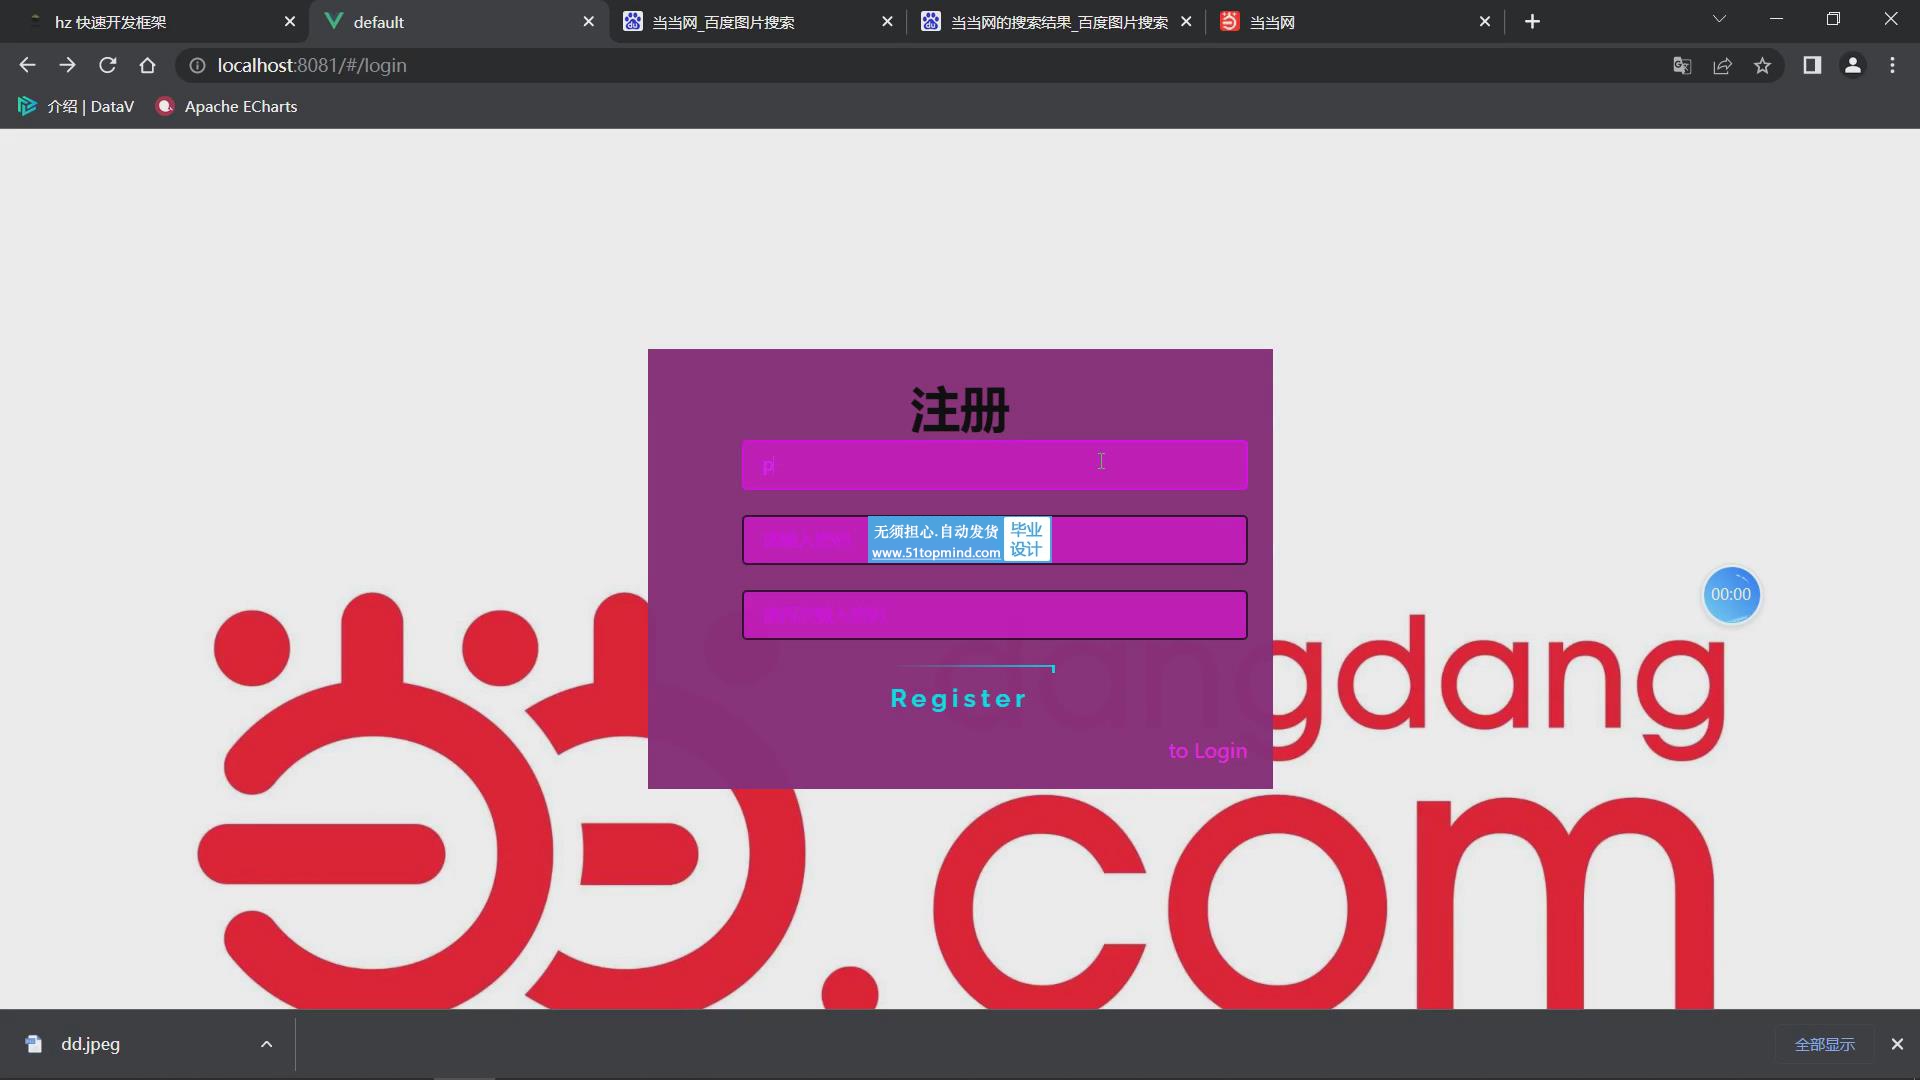This screenshot has width=1920, height=1080.
Task: Close the browser window
Action: pyautogui.click(x=1891, y=19)
